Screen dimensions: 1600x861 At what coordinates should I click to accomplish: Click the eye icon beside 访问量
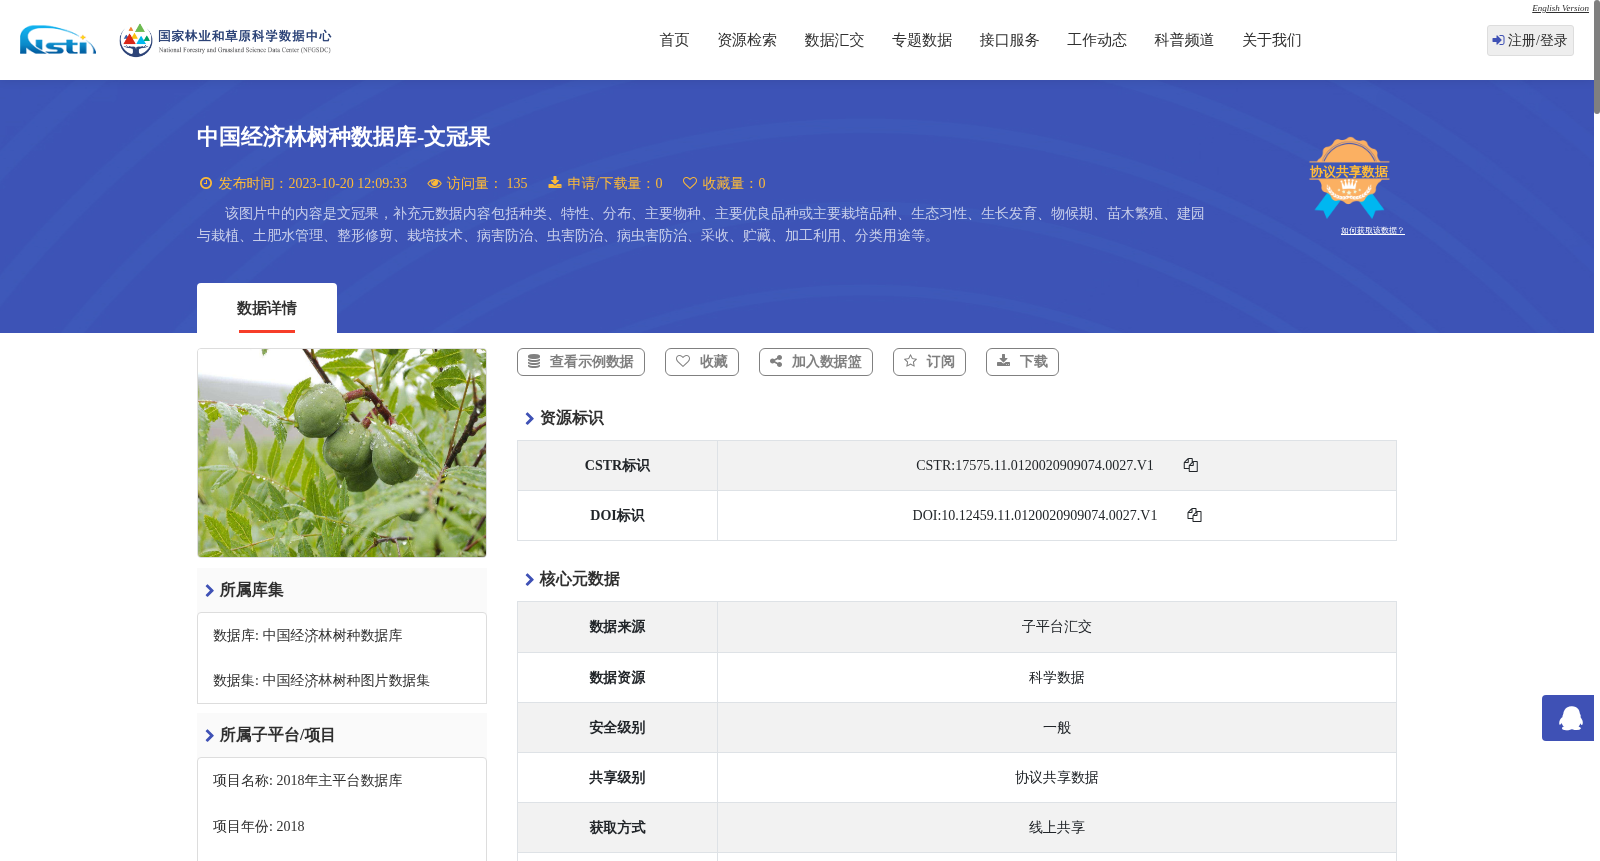point(434,183)
